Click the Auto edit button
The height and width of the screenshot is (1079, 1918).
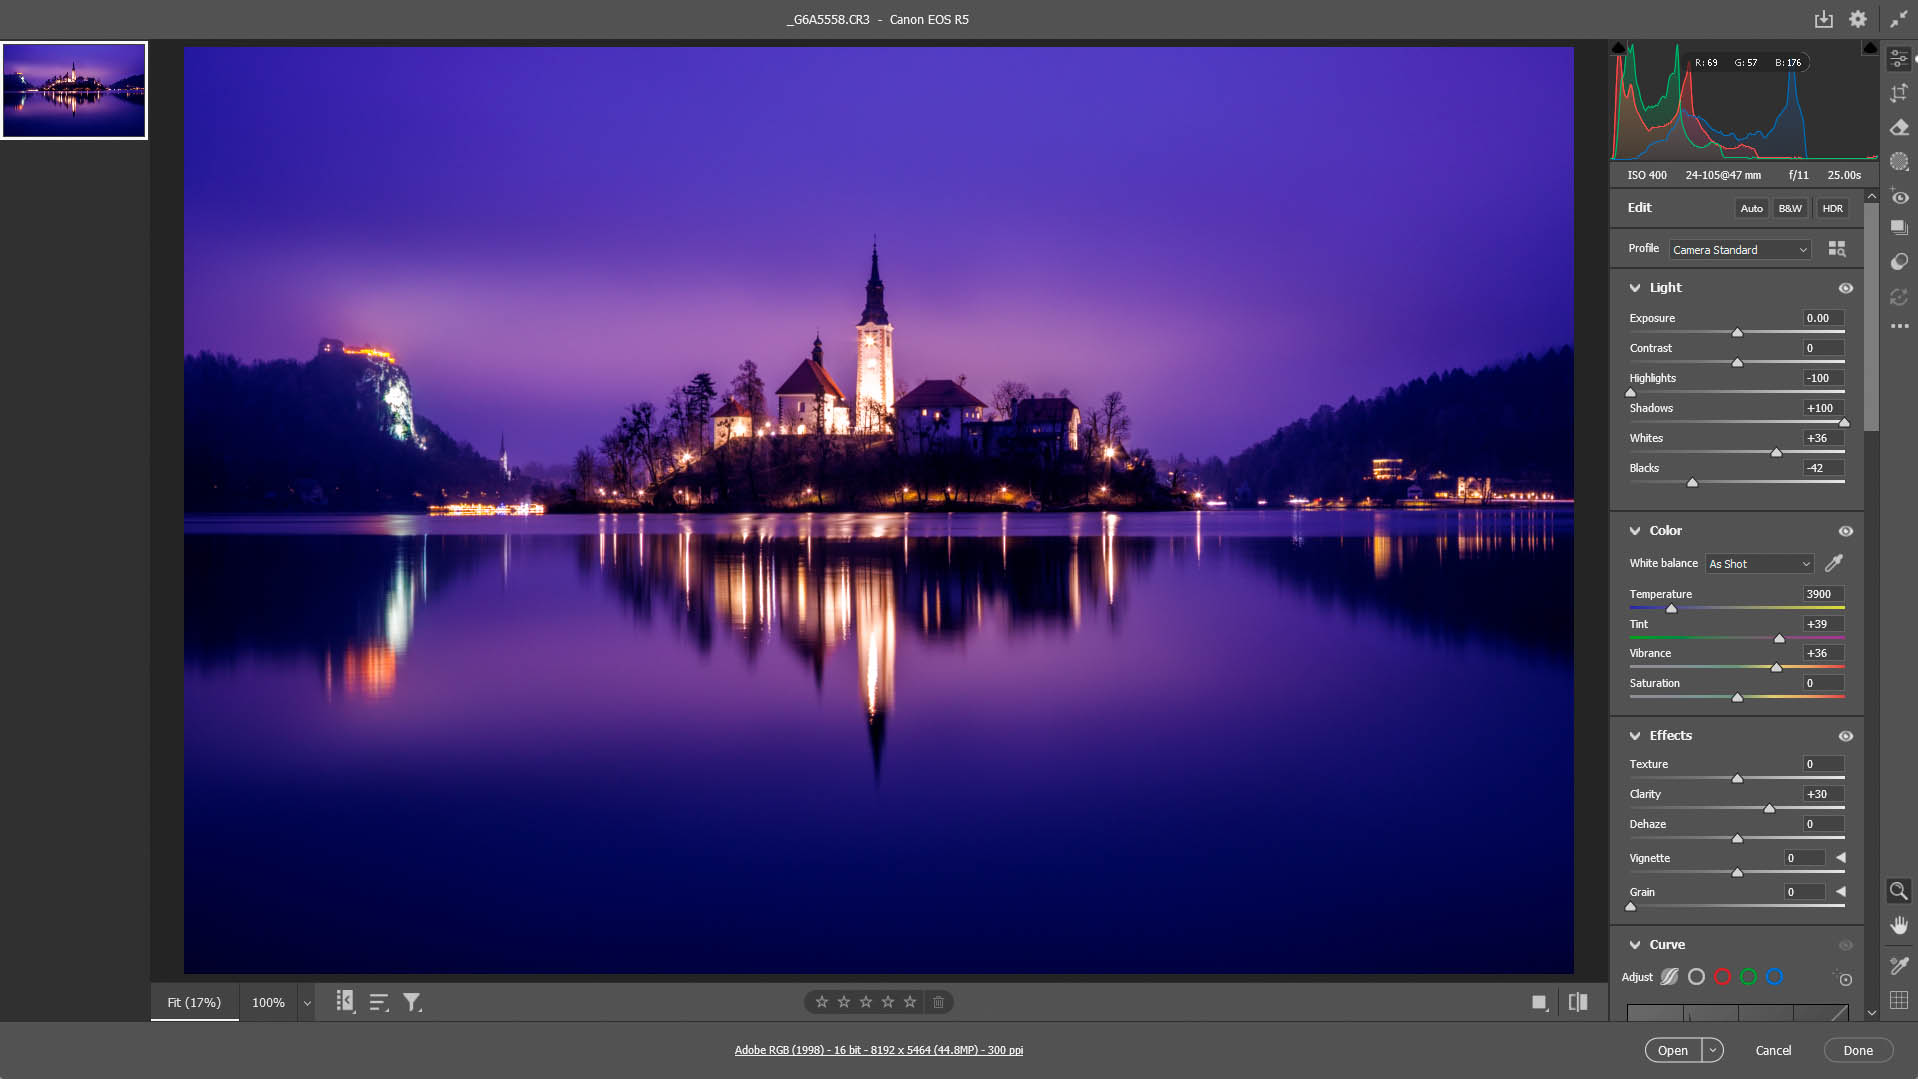[x=1751, y=208]
